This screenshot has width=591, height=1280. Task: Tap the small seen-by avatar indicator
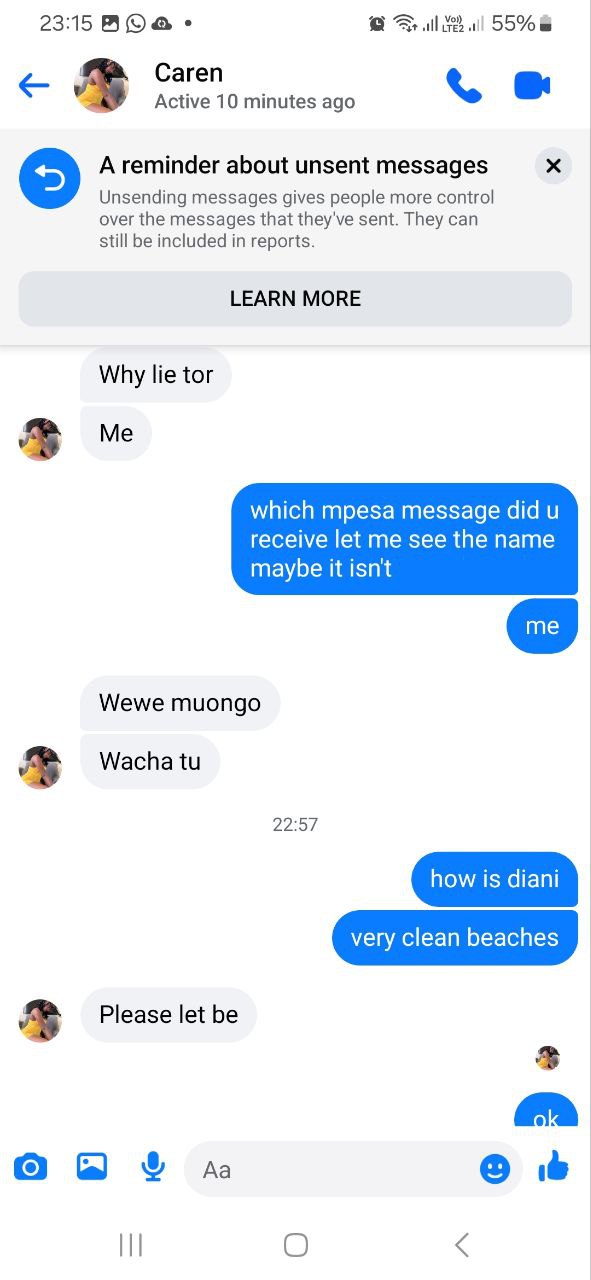548,1058
